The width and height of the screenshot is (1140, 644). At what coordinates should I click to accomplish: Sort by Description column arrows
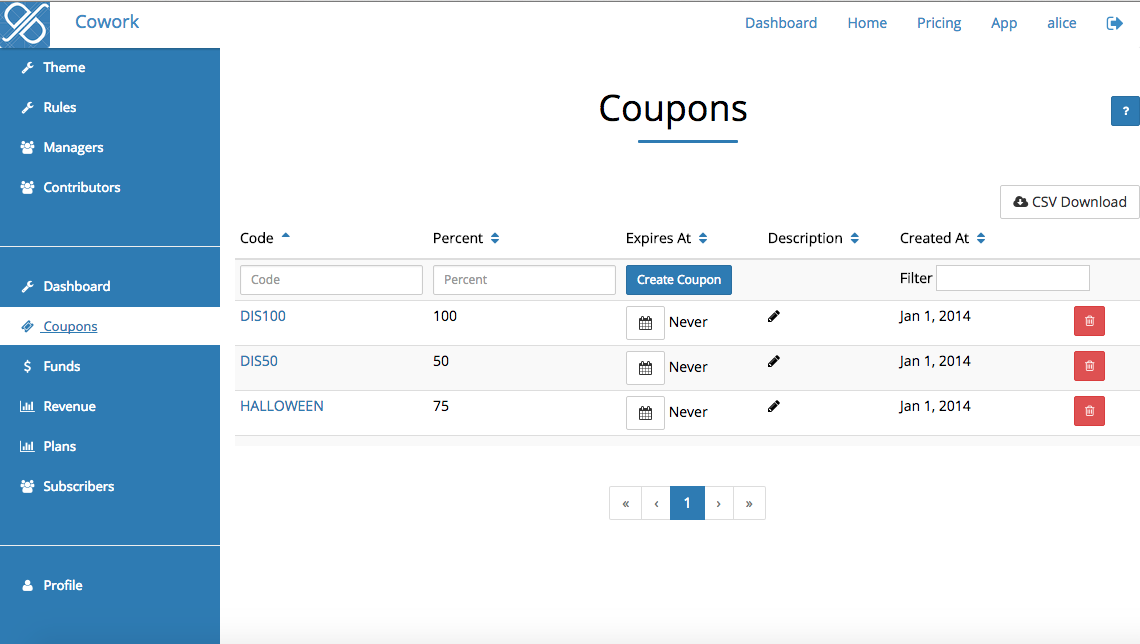point(855,238)
